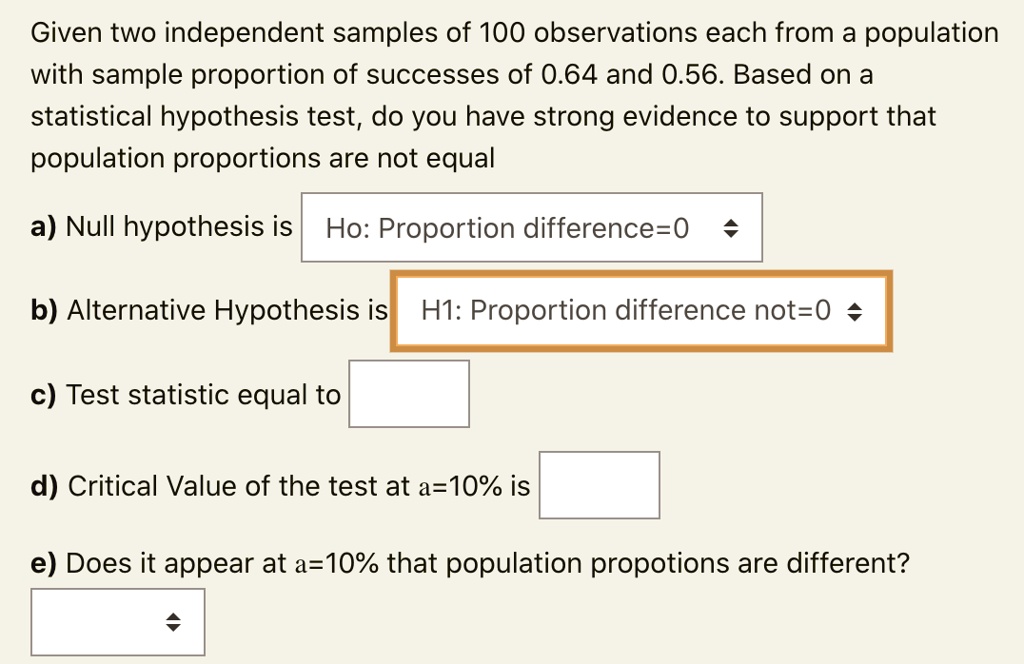Click the 'statistical hypothesis test' line of text
The image size is (1024, 664).
[483, 117]
